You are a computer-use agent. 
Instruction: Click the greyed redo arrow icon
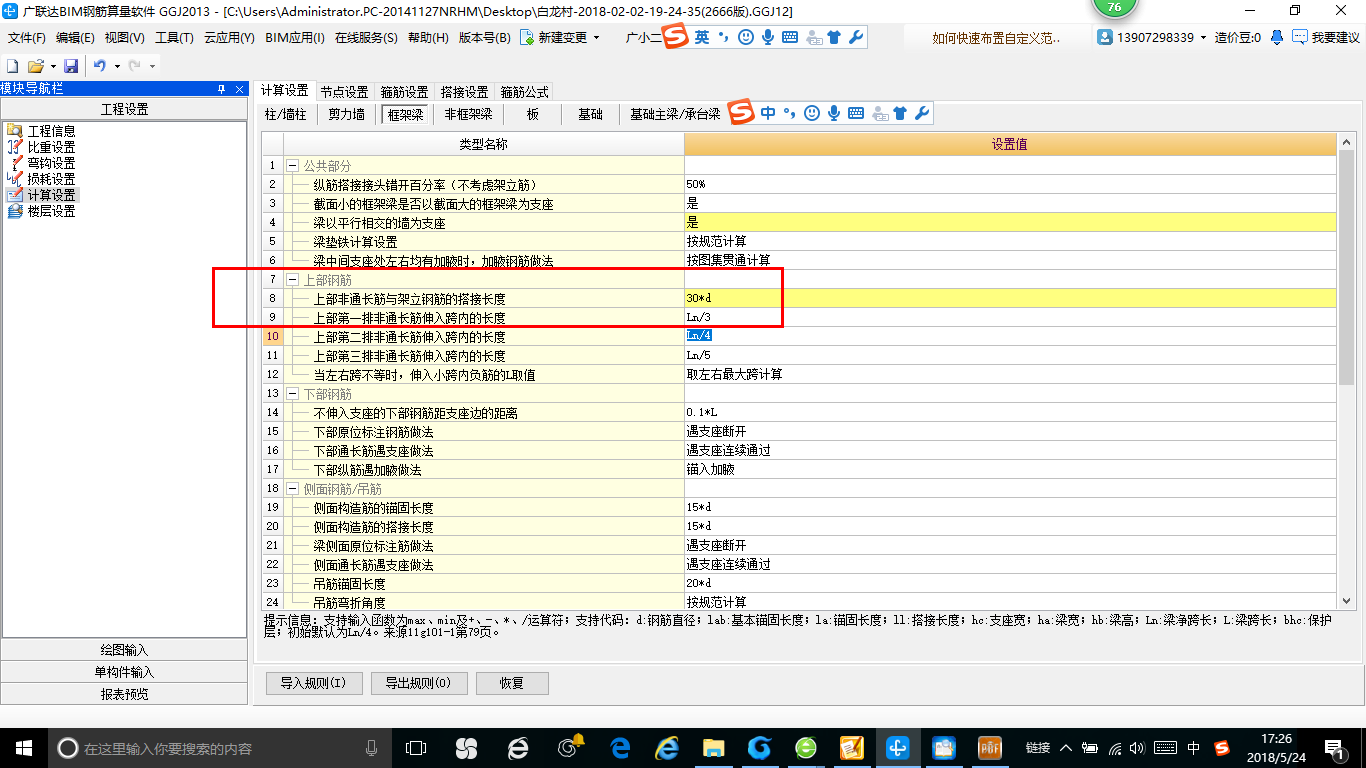pyautogui.click(x=134, y=66)
